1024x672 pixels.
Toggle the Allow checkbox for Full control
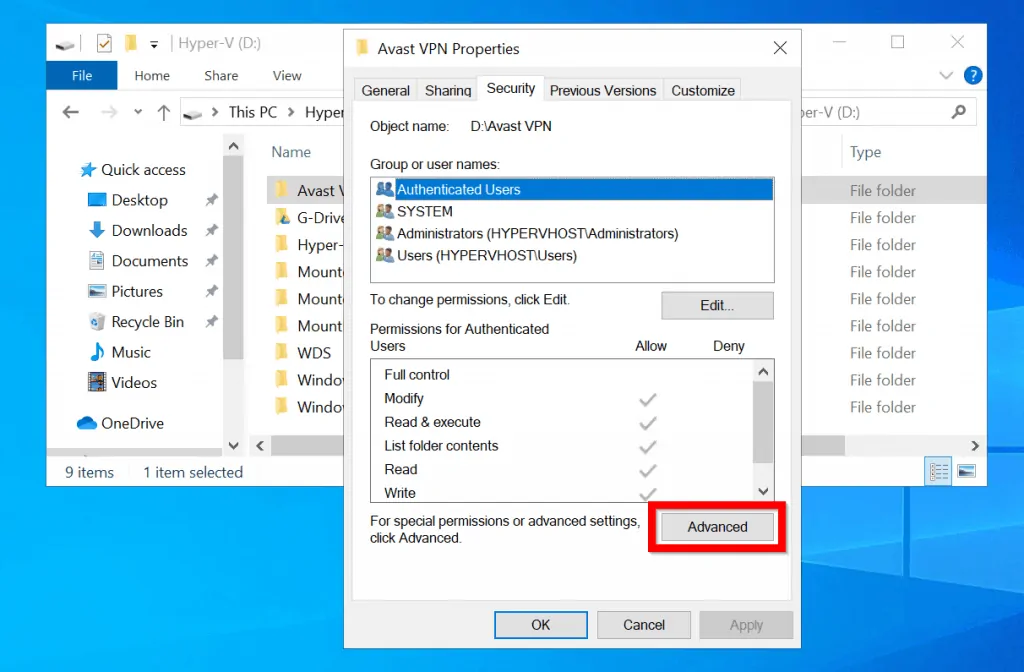point(648,375)
